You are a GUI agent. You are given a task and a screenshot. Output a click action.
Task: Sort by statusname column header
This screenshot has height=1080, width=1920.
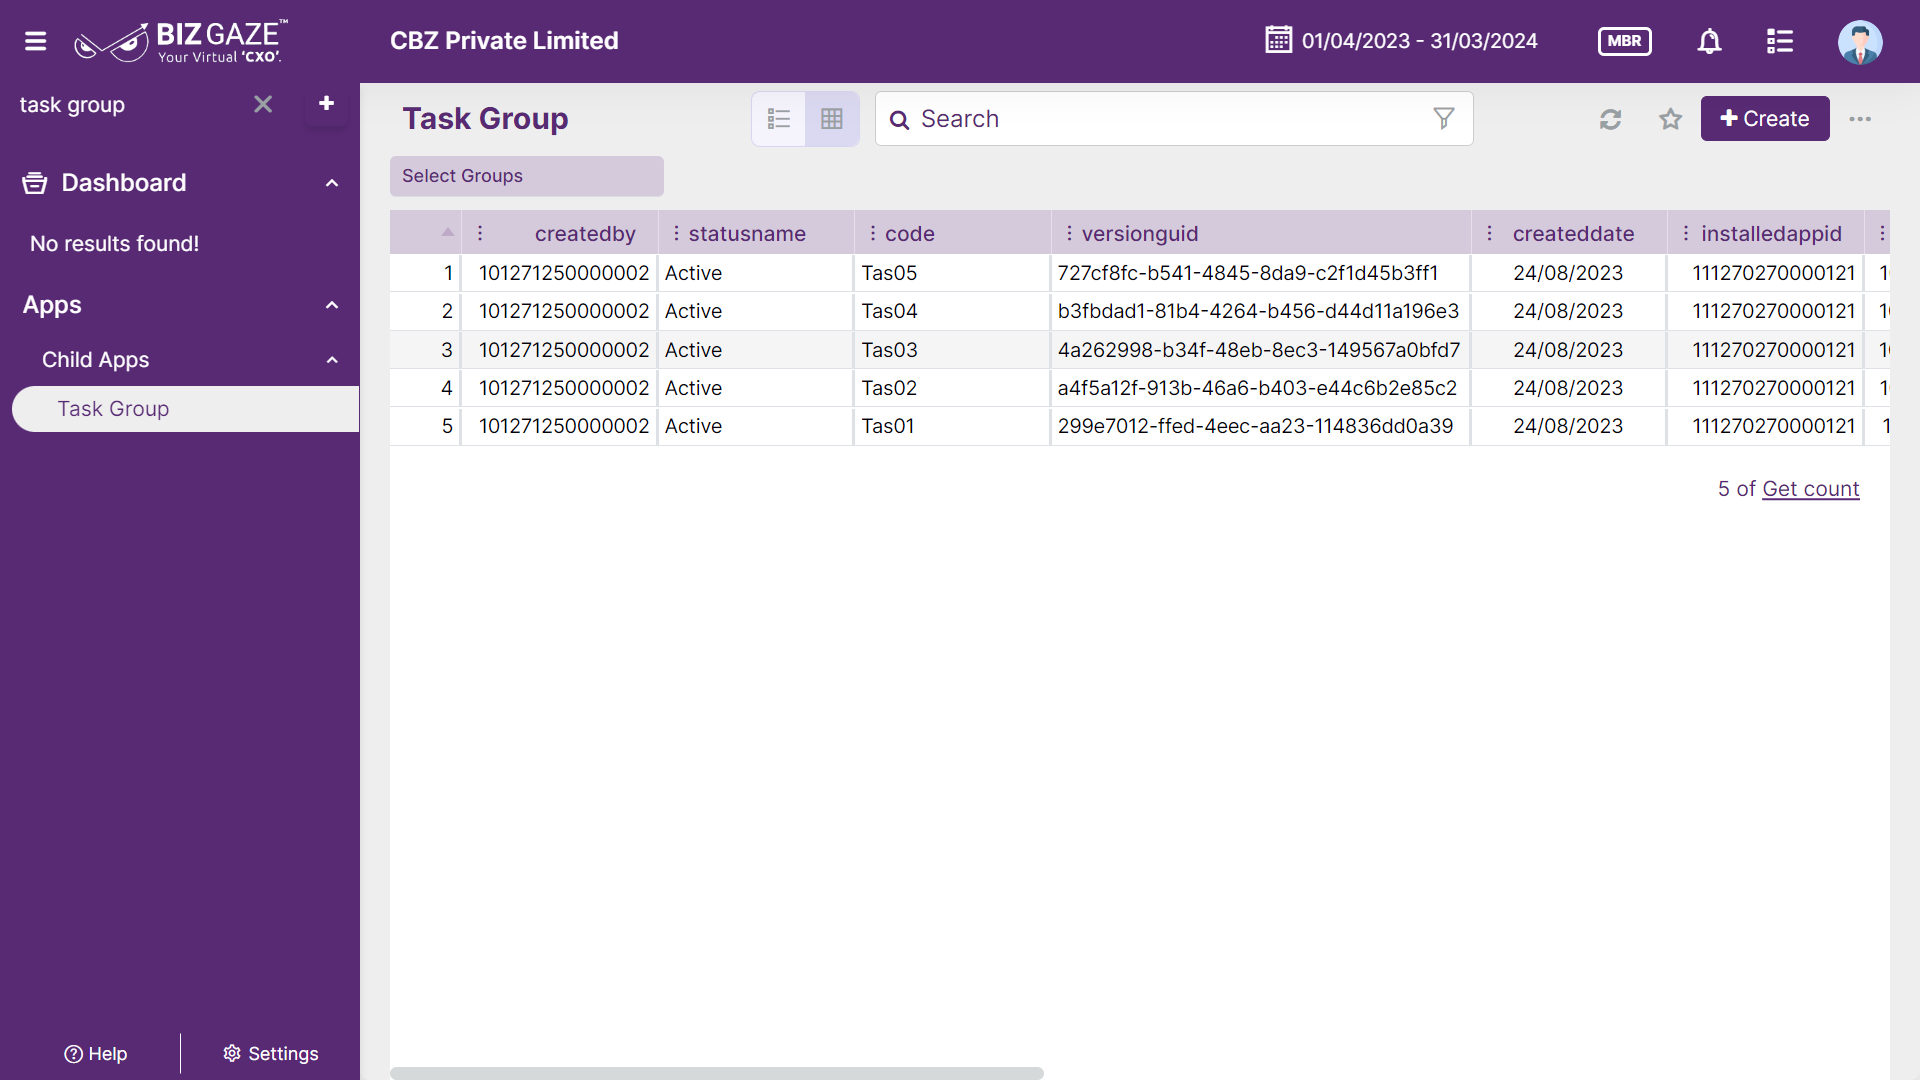(x=747, y=234)
